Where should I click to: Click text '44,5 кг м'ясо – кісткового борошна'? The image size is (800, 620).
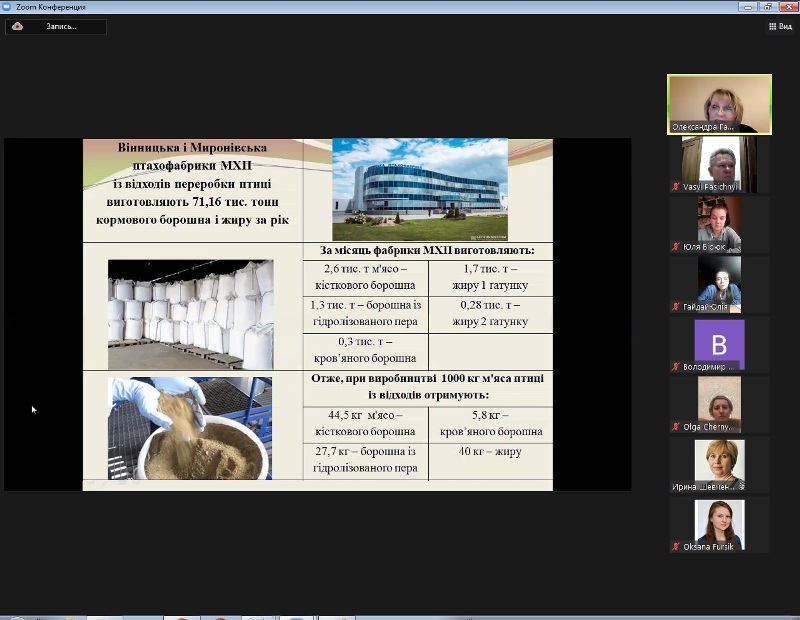click(365, 423)
